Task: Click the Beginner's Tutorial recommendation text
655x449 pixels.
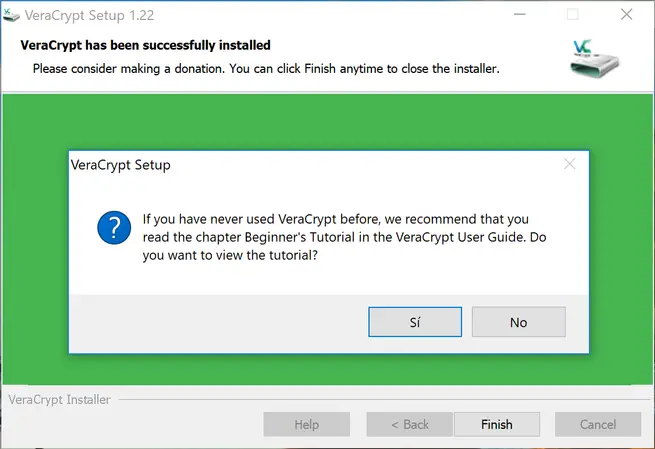Action: [336, 237]
